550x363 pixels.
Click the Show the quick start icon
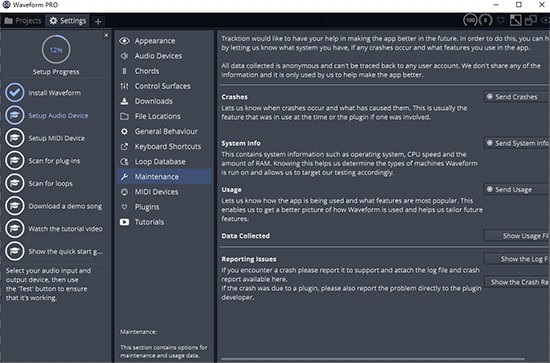click(x=15, y=251)
